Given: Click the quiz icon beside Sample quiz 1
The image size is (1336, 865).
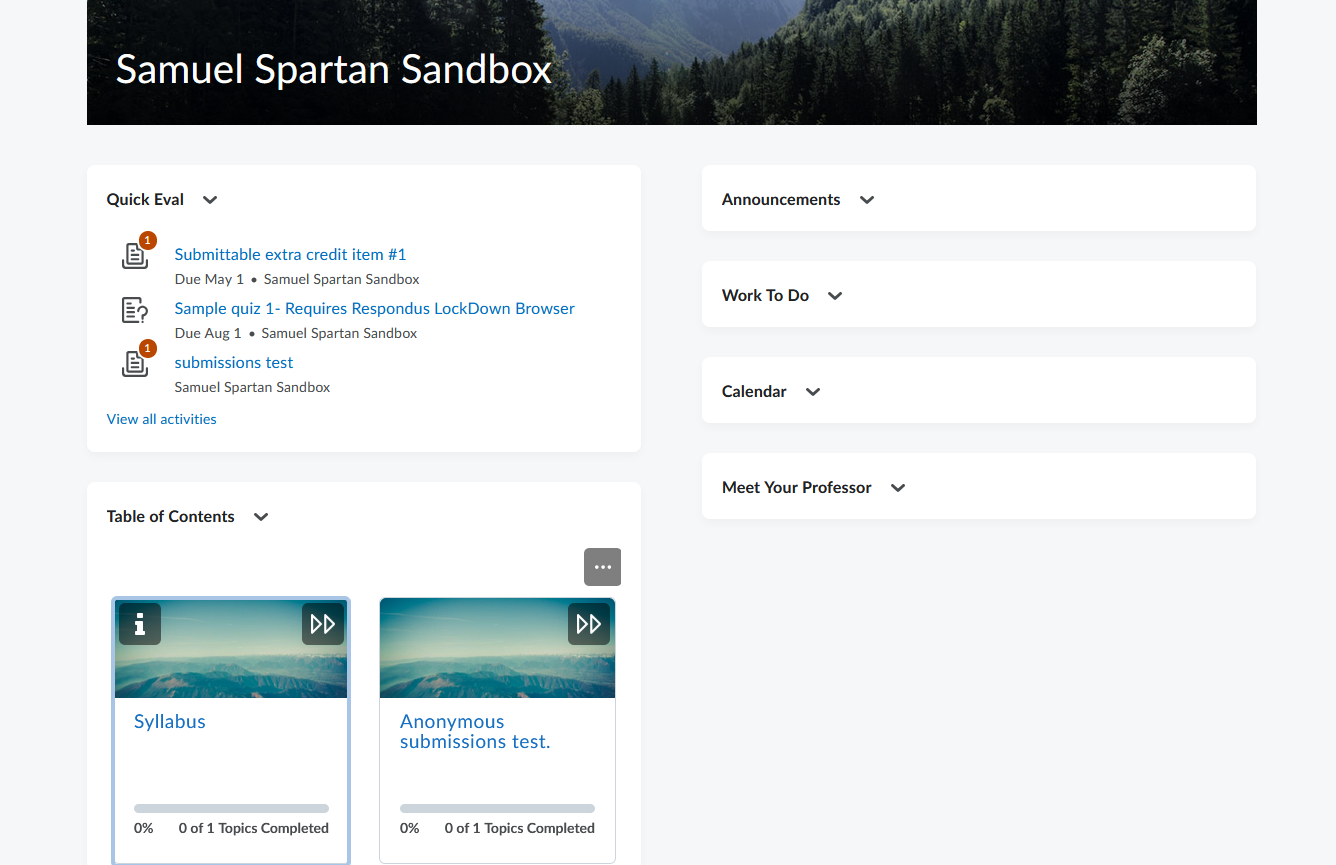Looking at the screenshot, I should coord(135,310).
